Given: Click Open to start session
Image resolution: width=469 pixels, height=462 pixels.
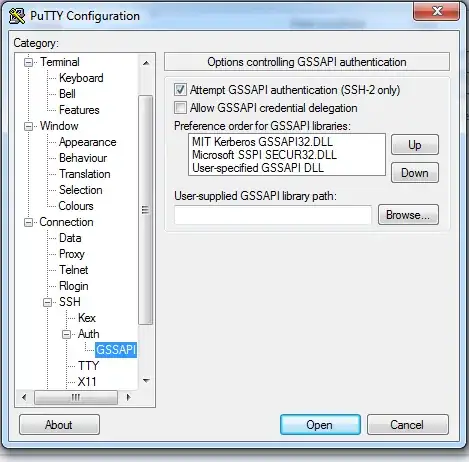Looking at the screenshot, I should point(320,425).
